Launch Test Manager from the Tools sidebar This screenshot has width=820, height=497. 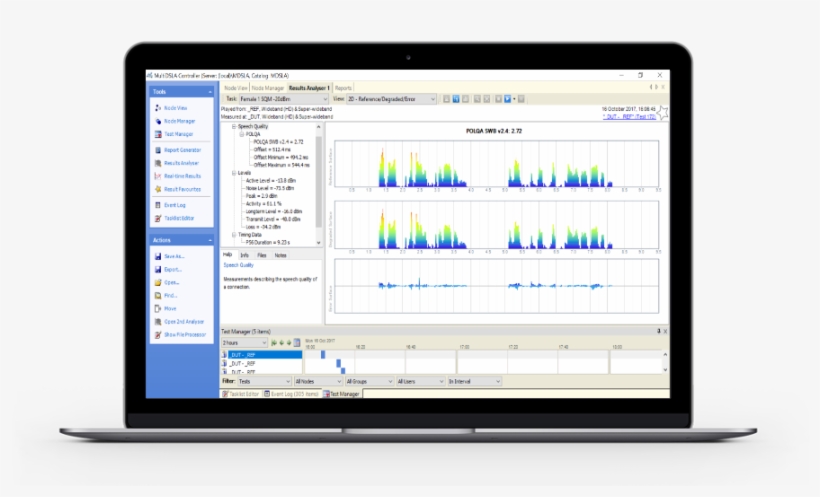pos(178,134)
